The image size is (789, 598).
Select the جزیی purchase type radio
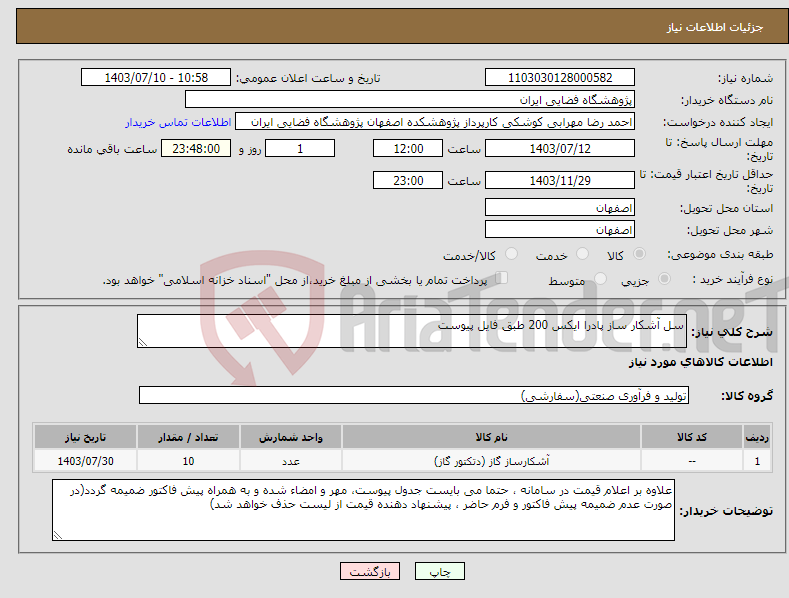coord(664,279)
